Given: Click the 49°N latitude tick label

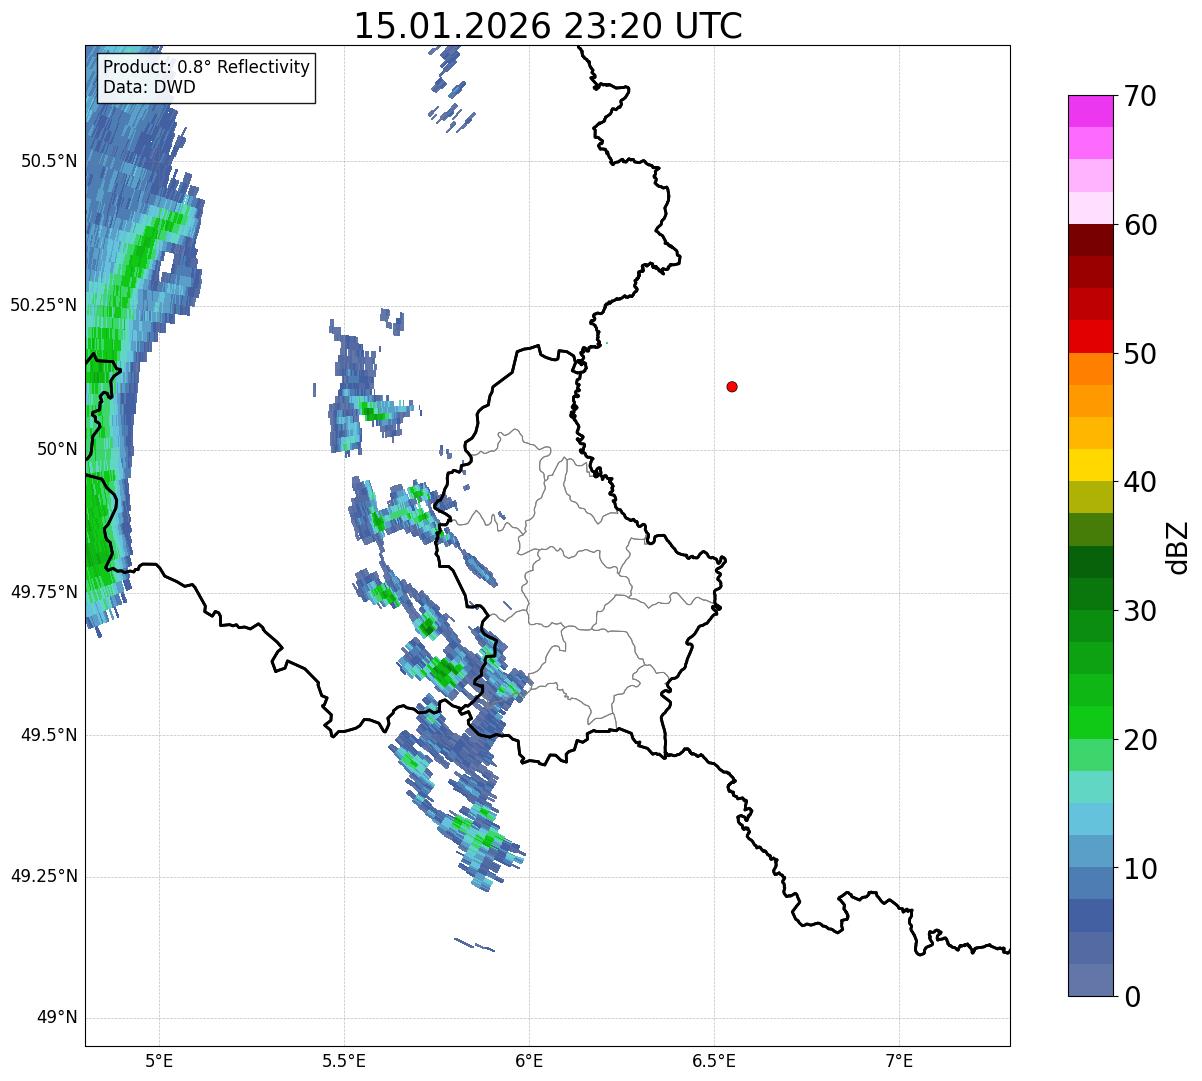Looking at the screenshot, I should (x=58, y=1018).
